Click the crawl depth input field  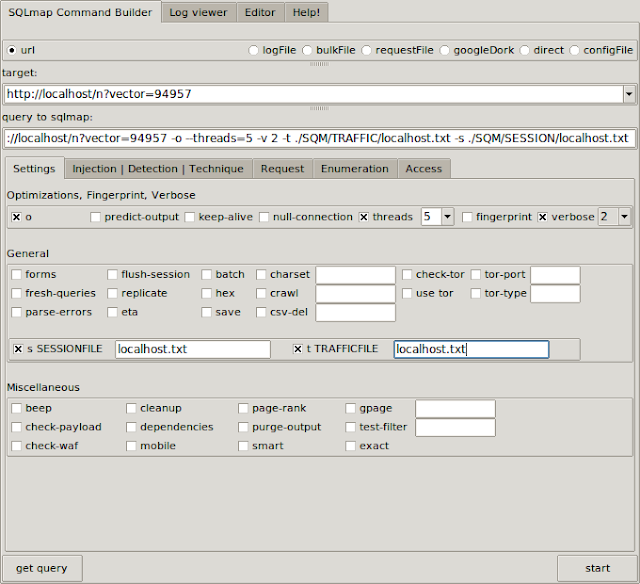(356, 294)
